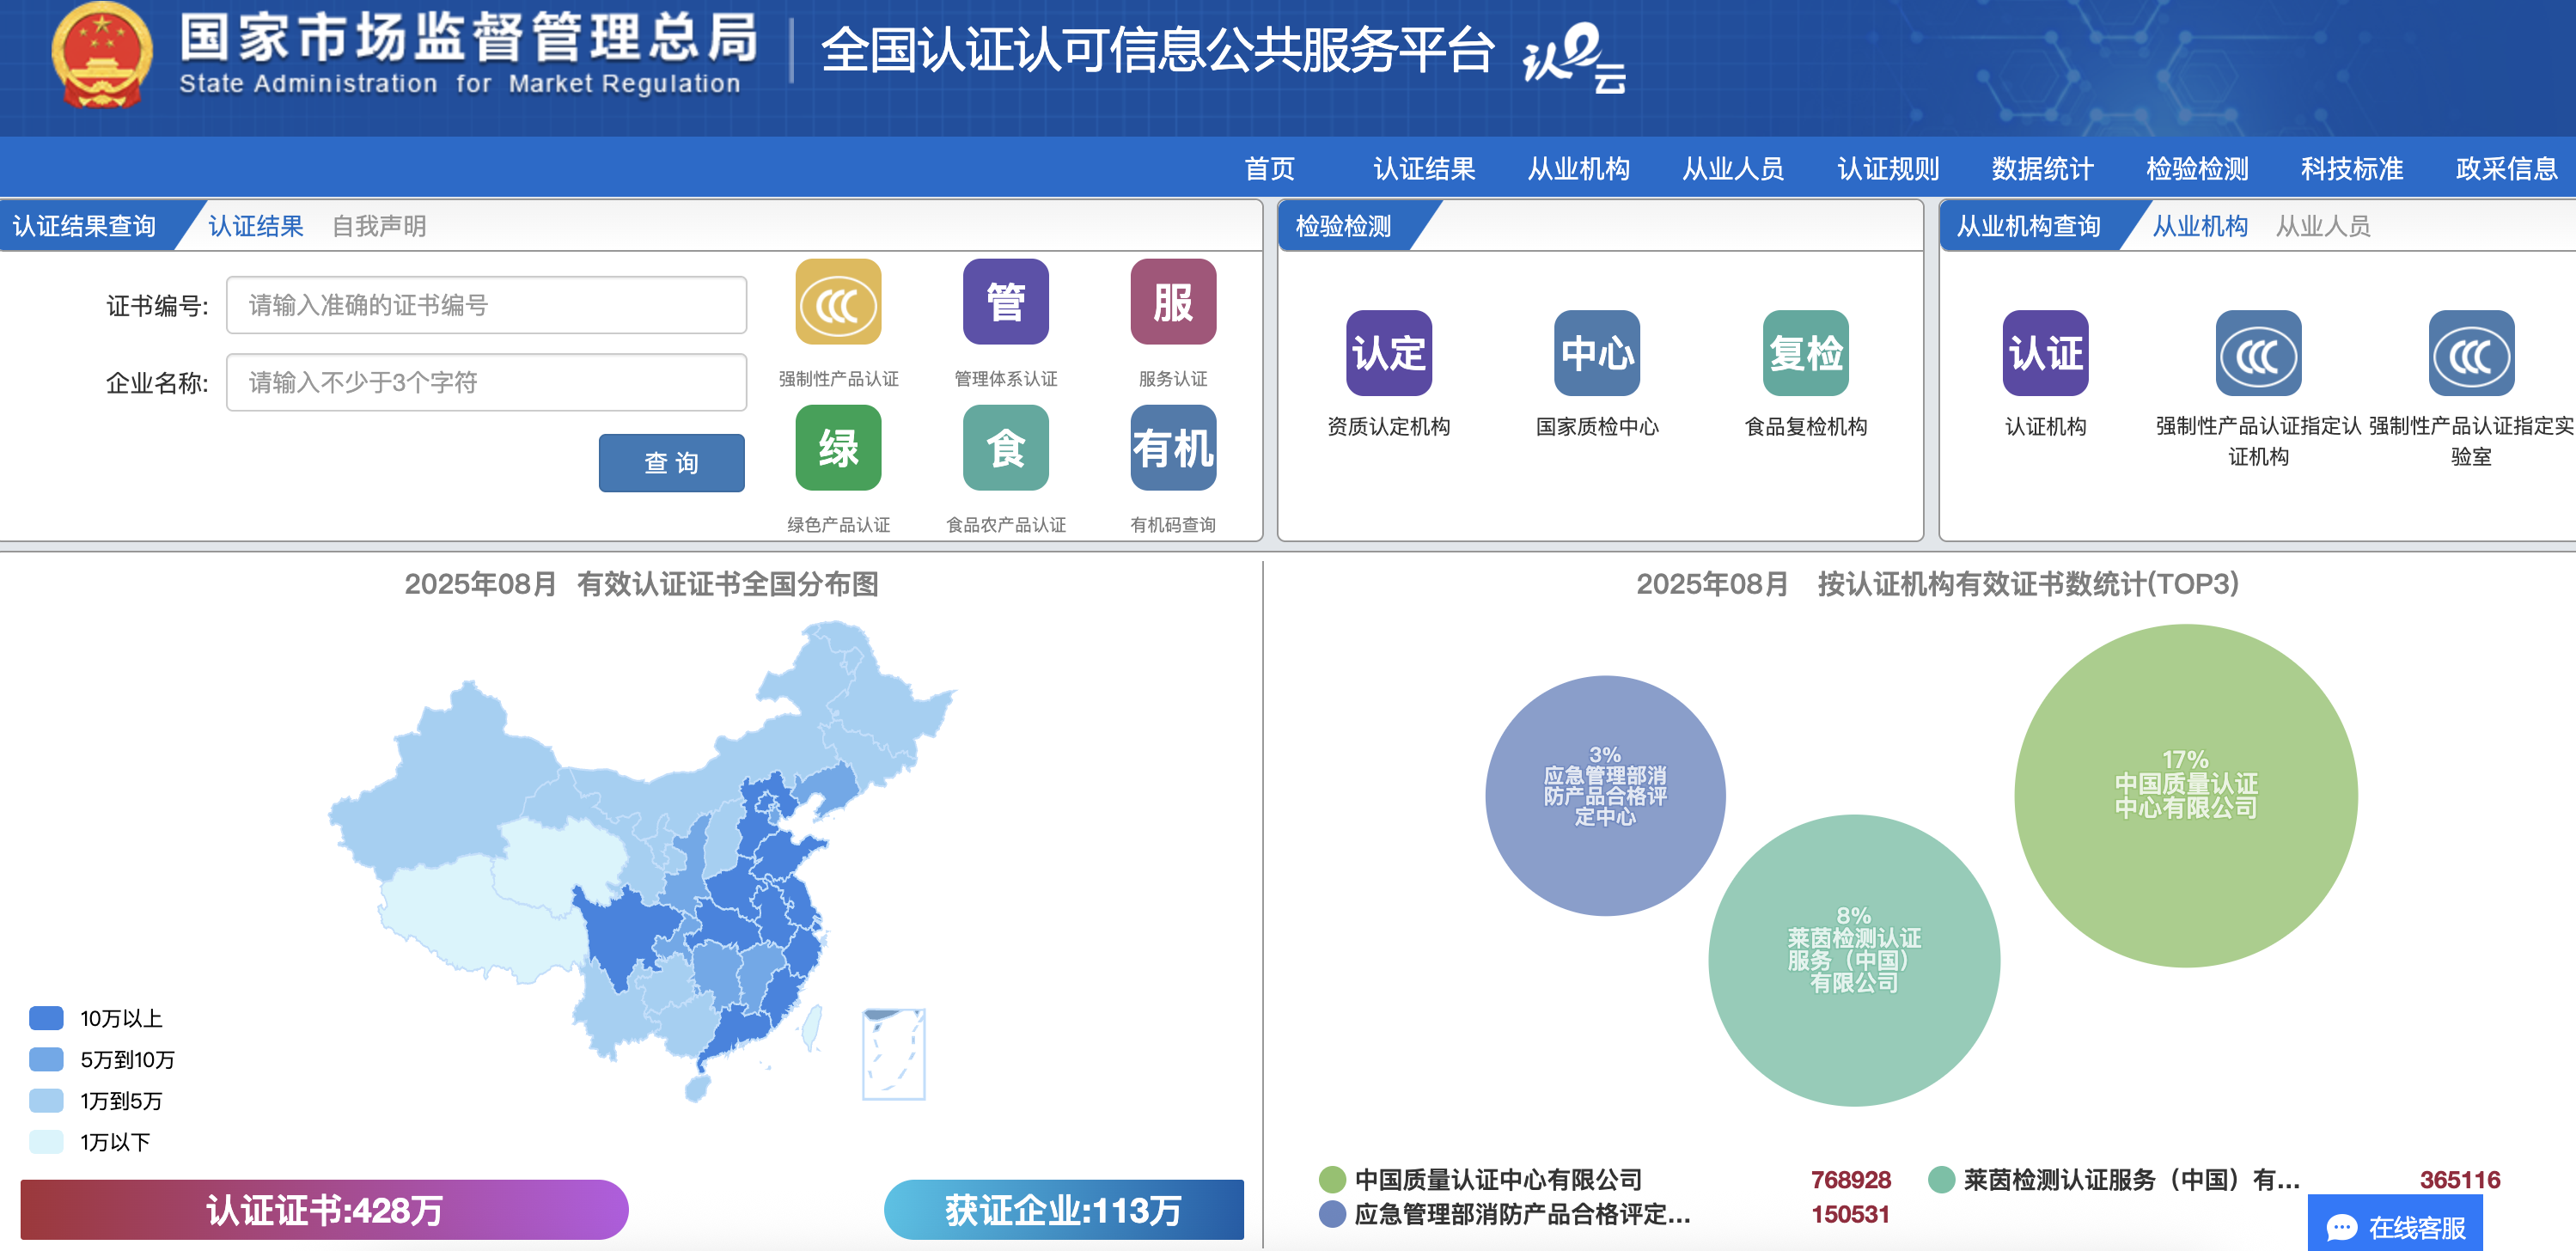Switch to the 自我声明 tab
The image size is (2576, 1251).
[x=378, y=226]
